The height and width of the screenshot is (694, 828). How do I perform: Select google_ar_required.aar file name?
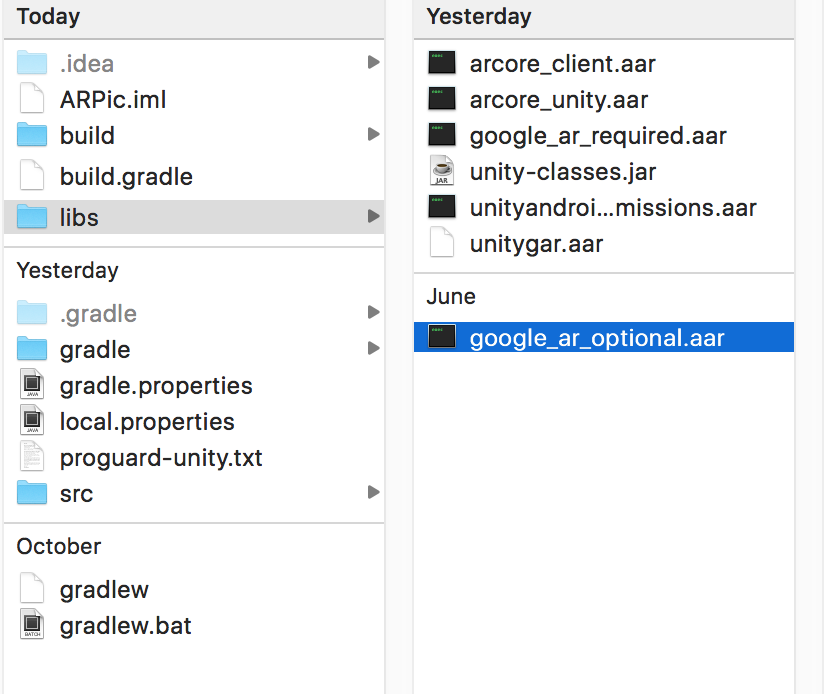(598, 136)
